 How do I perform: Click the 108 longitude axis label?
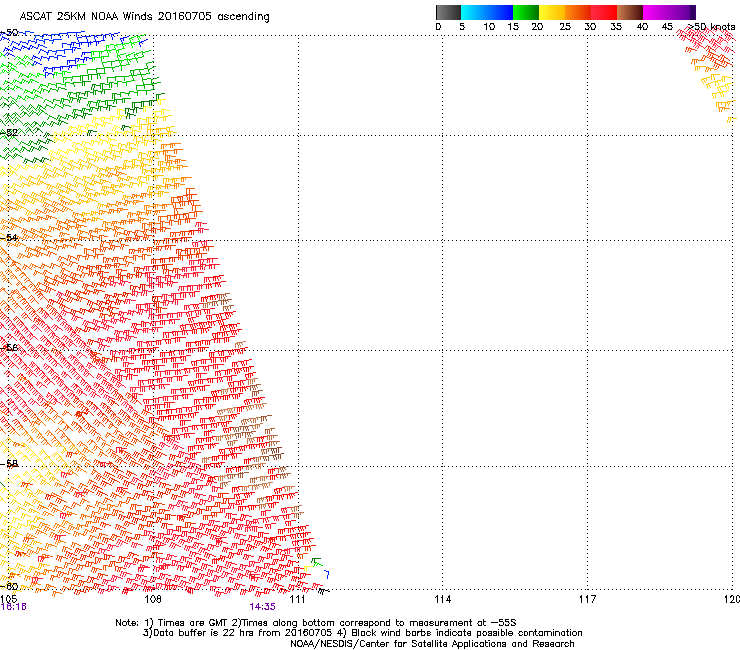(x=153, y=599)
